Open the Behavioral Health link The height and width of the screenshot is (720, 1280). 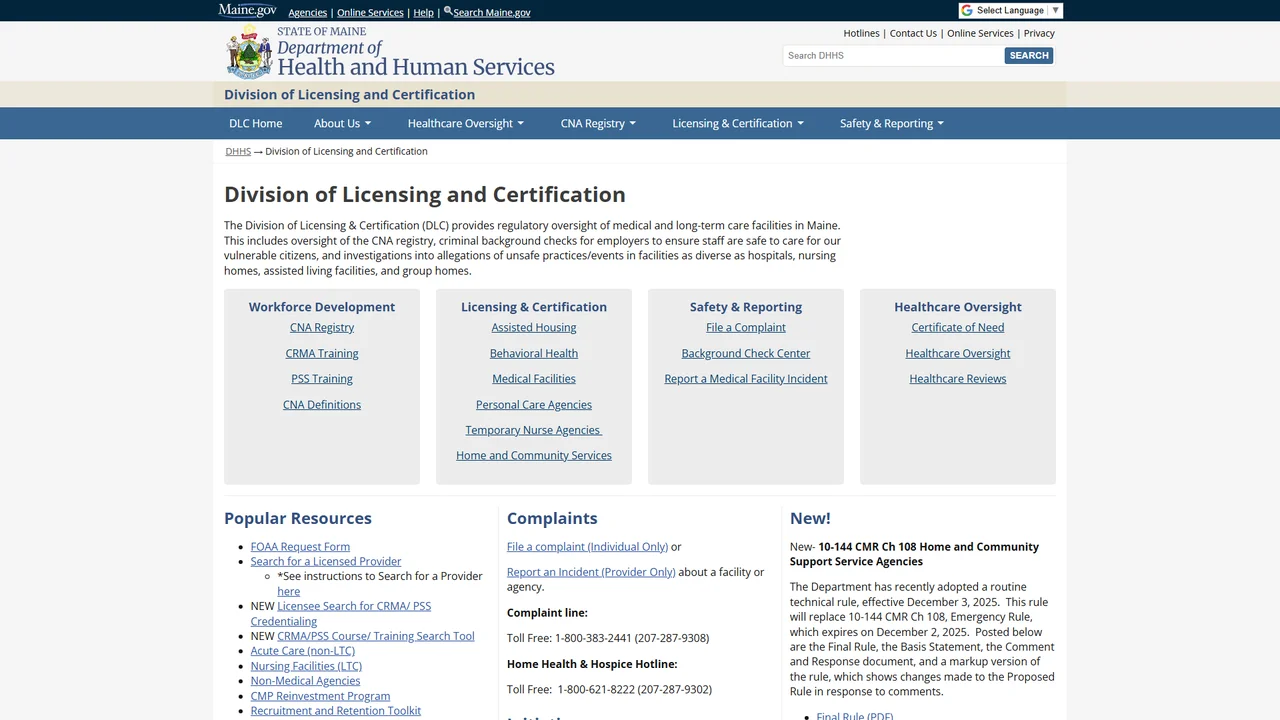click(x=534, y=353)
